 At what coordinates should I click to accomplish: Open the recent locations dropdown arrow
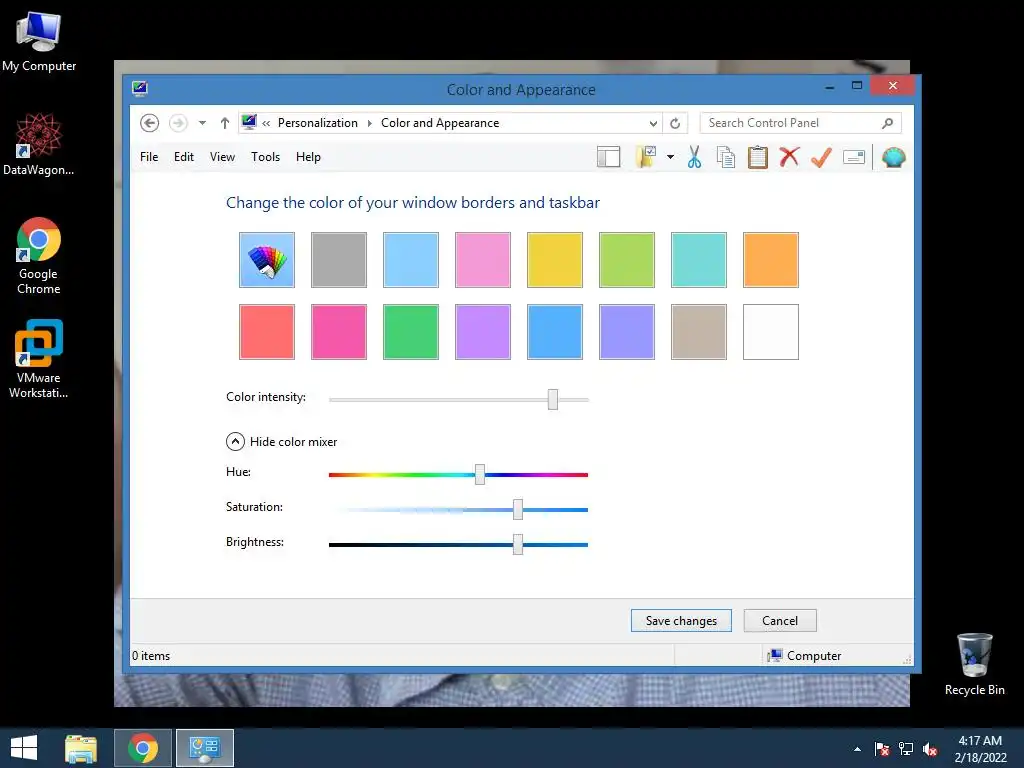[x=202, y=123]
